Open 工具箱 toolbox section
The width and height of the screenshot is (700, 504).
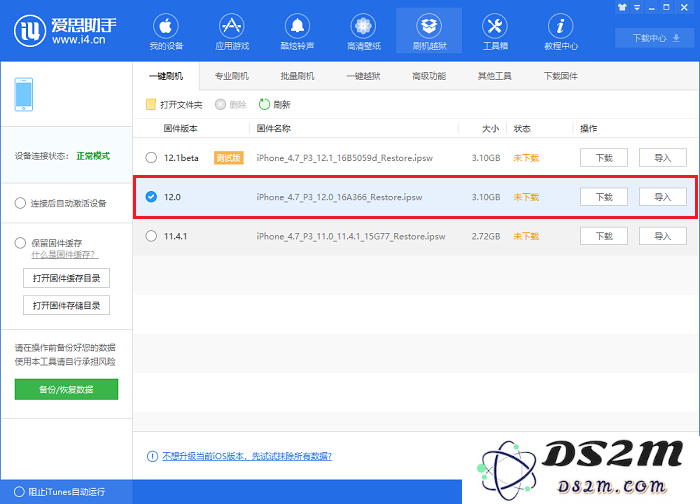click(x=495, y=31)
